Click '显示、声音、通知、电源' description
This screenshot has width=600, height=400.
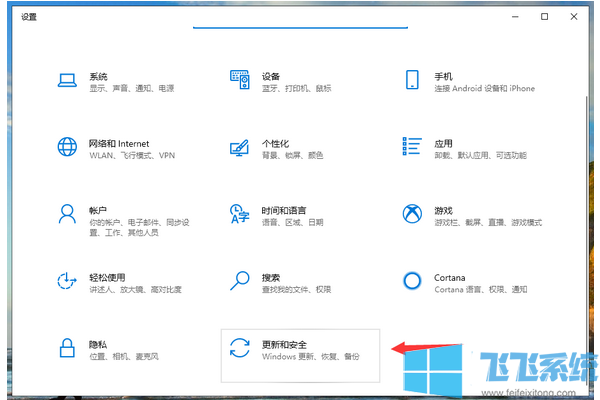[132, 88]
